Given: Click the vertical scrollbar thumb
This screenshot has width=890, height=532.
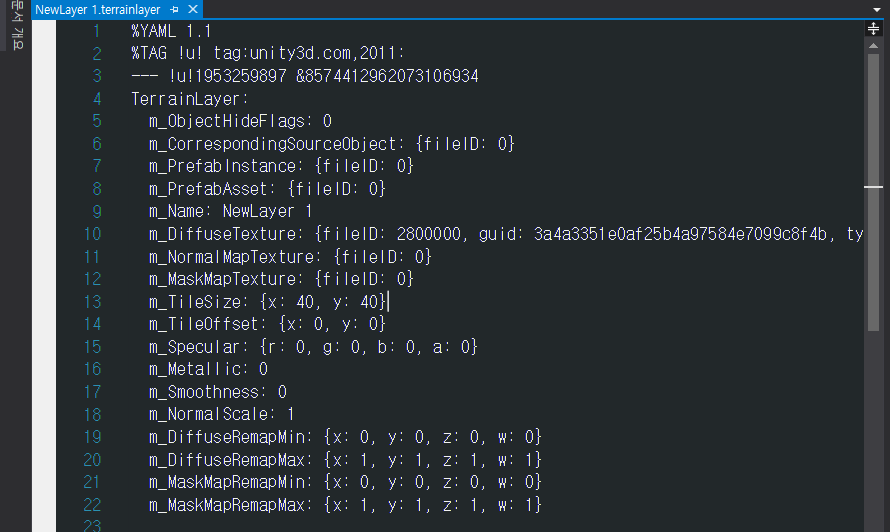Looking at the screenshot, I should (x=874, y=192).
